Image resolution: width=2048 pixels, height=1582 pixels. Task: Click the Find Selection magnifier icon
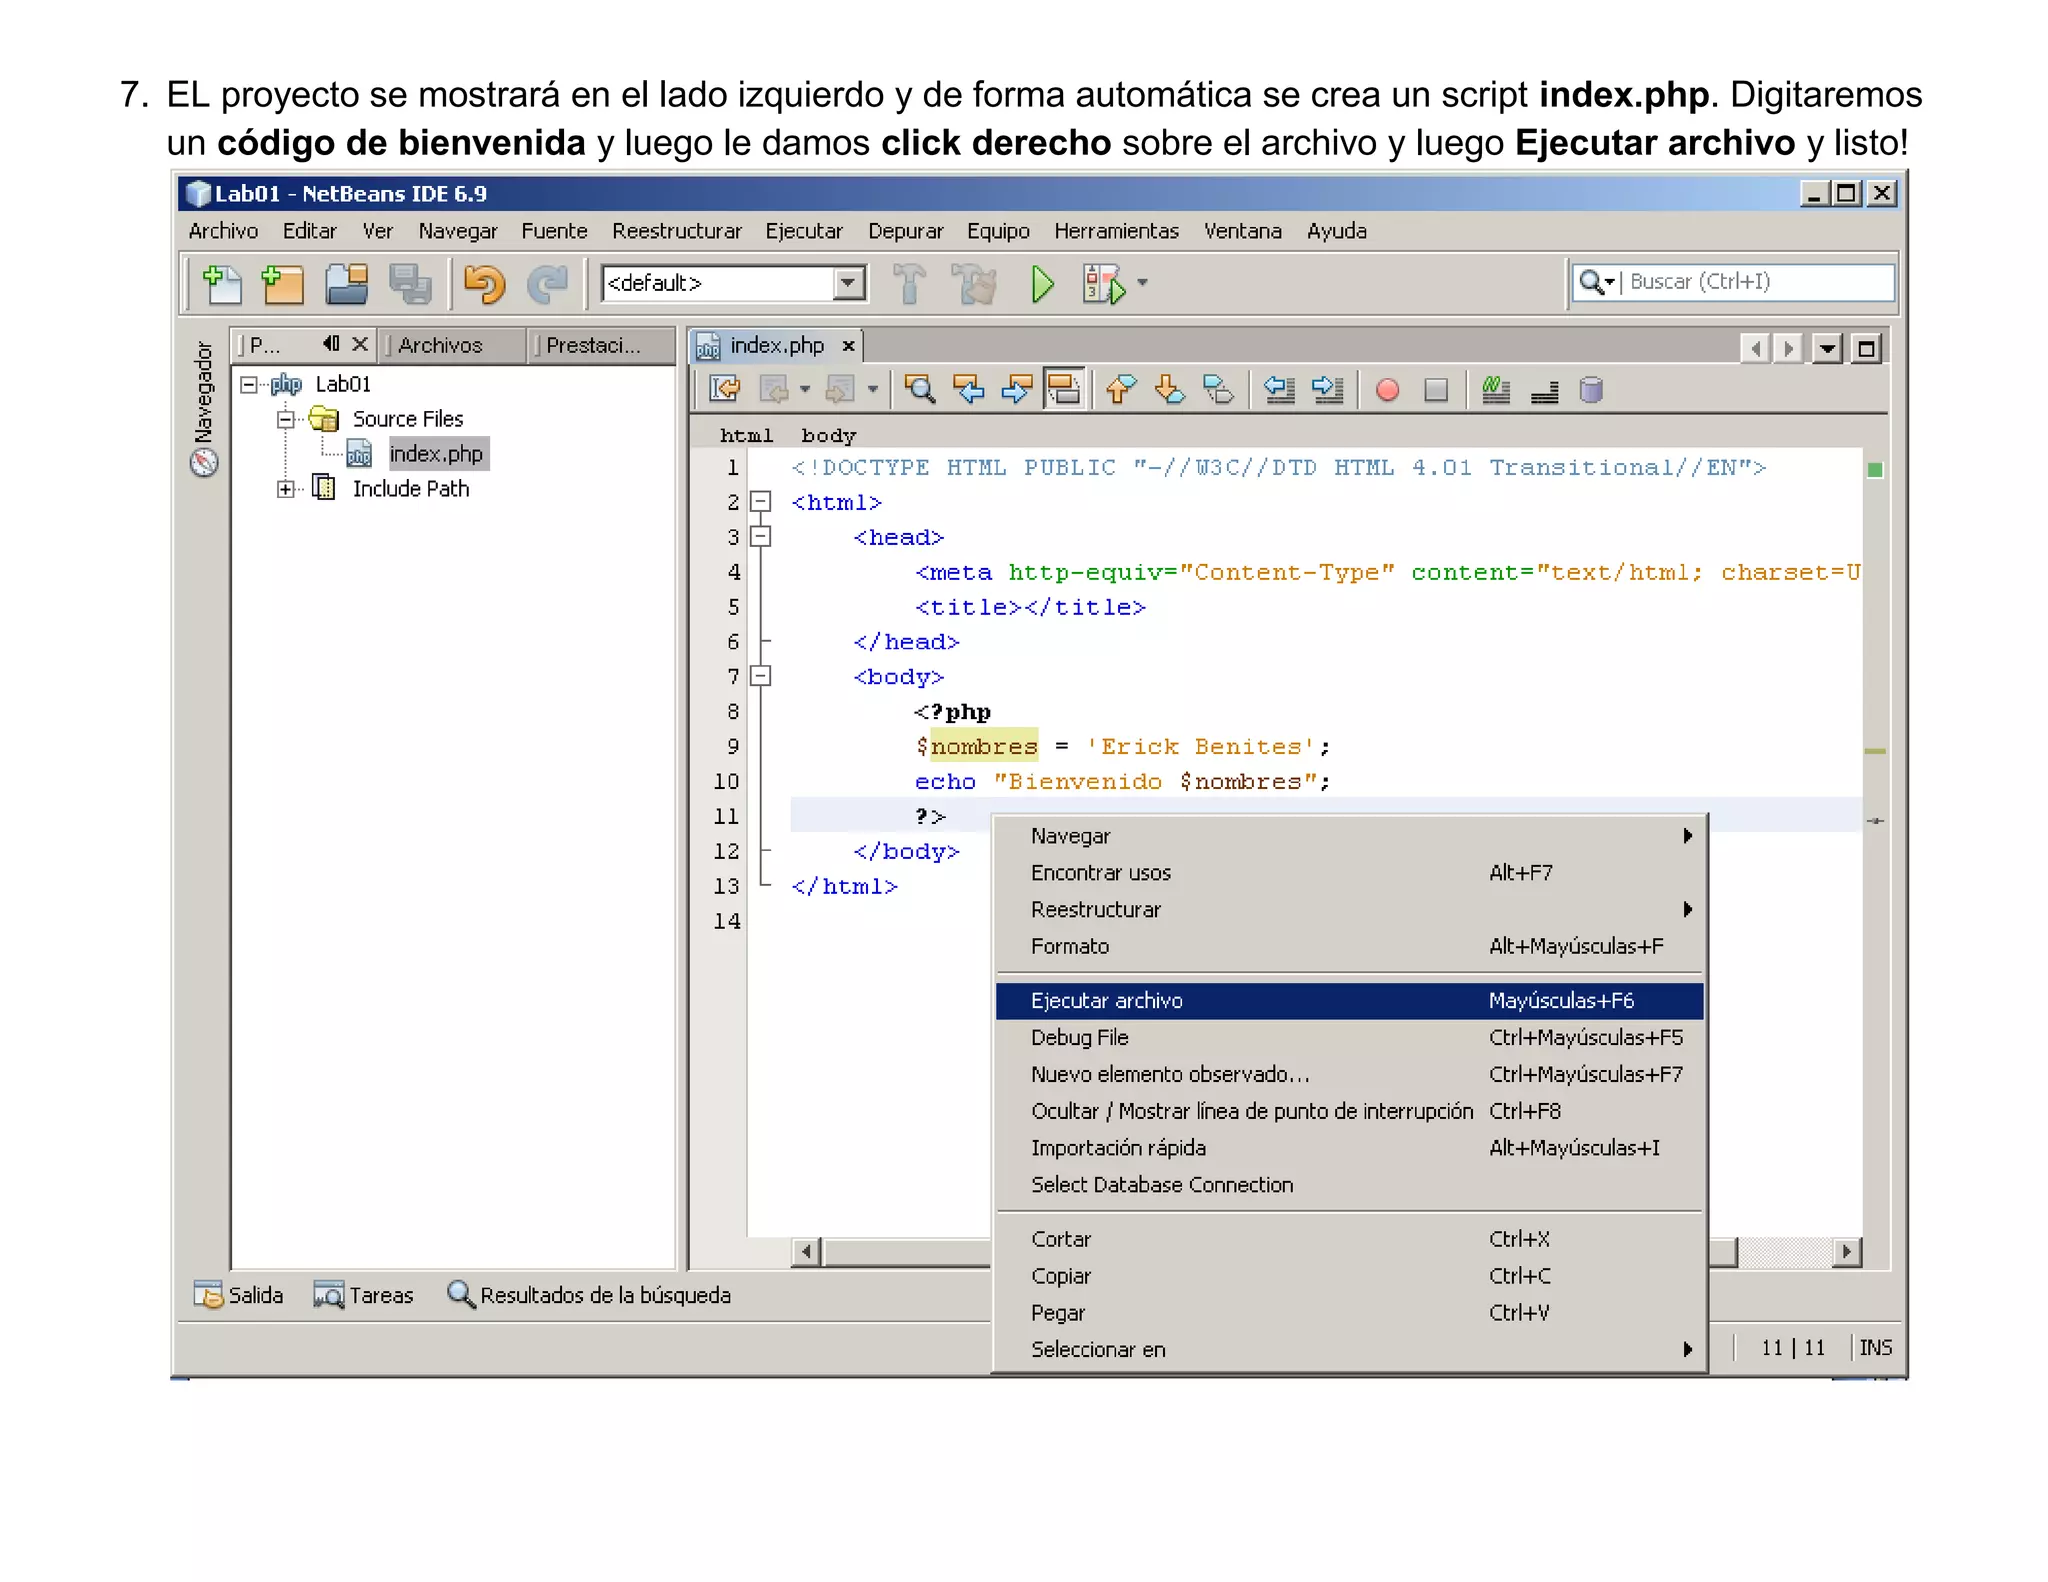pyautogui.click(x=919, y=389)
